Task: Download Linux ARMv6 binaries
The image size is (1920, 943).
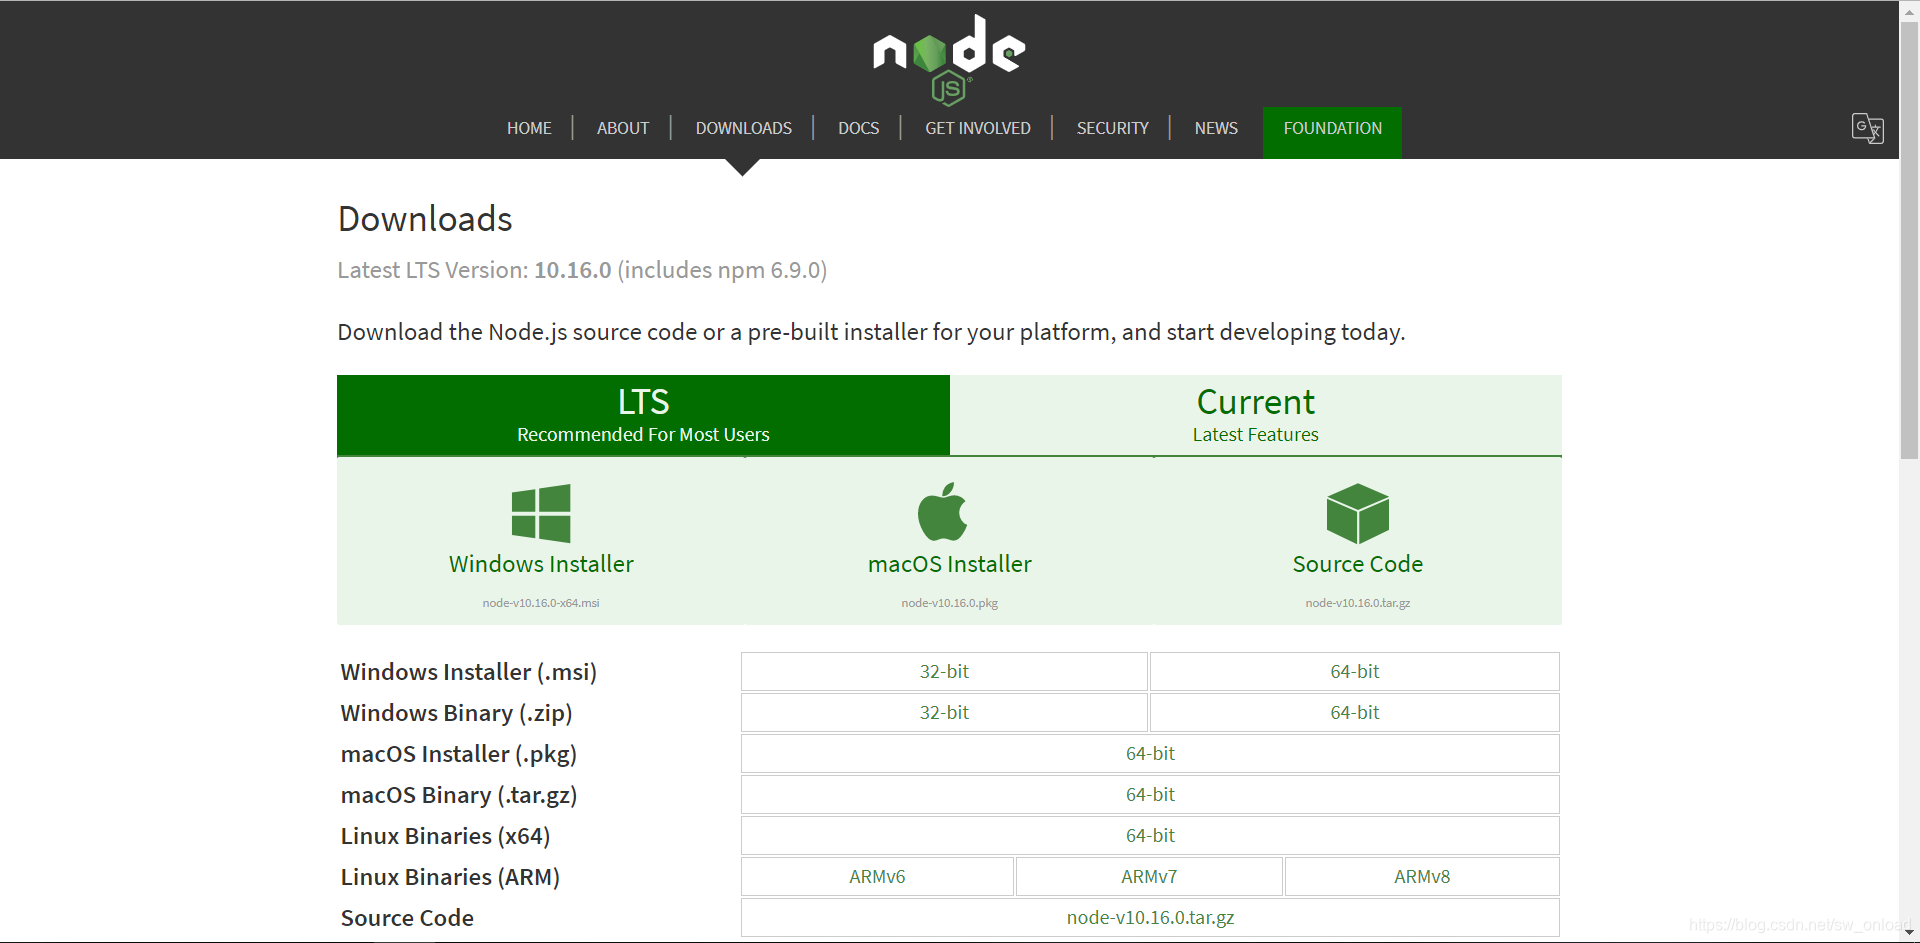Action: (877, 876)
